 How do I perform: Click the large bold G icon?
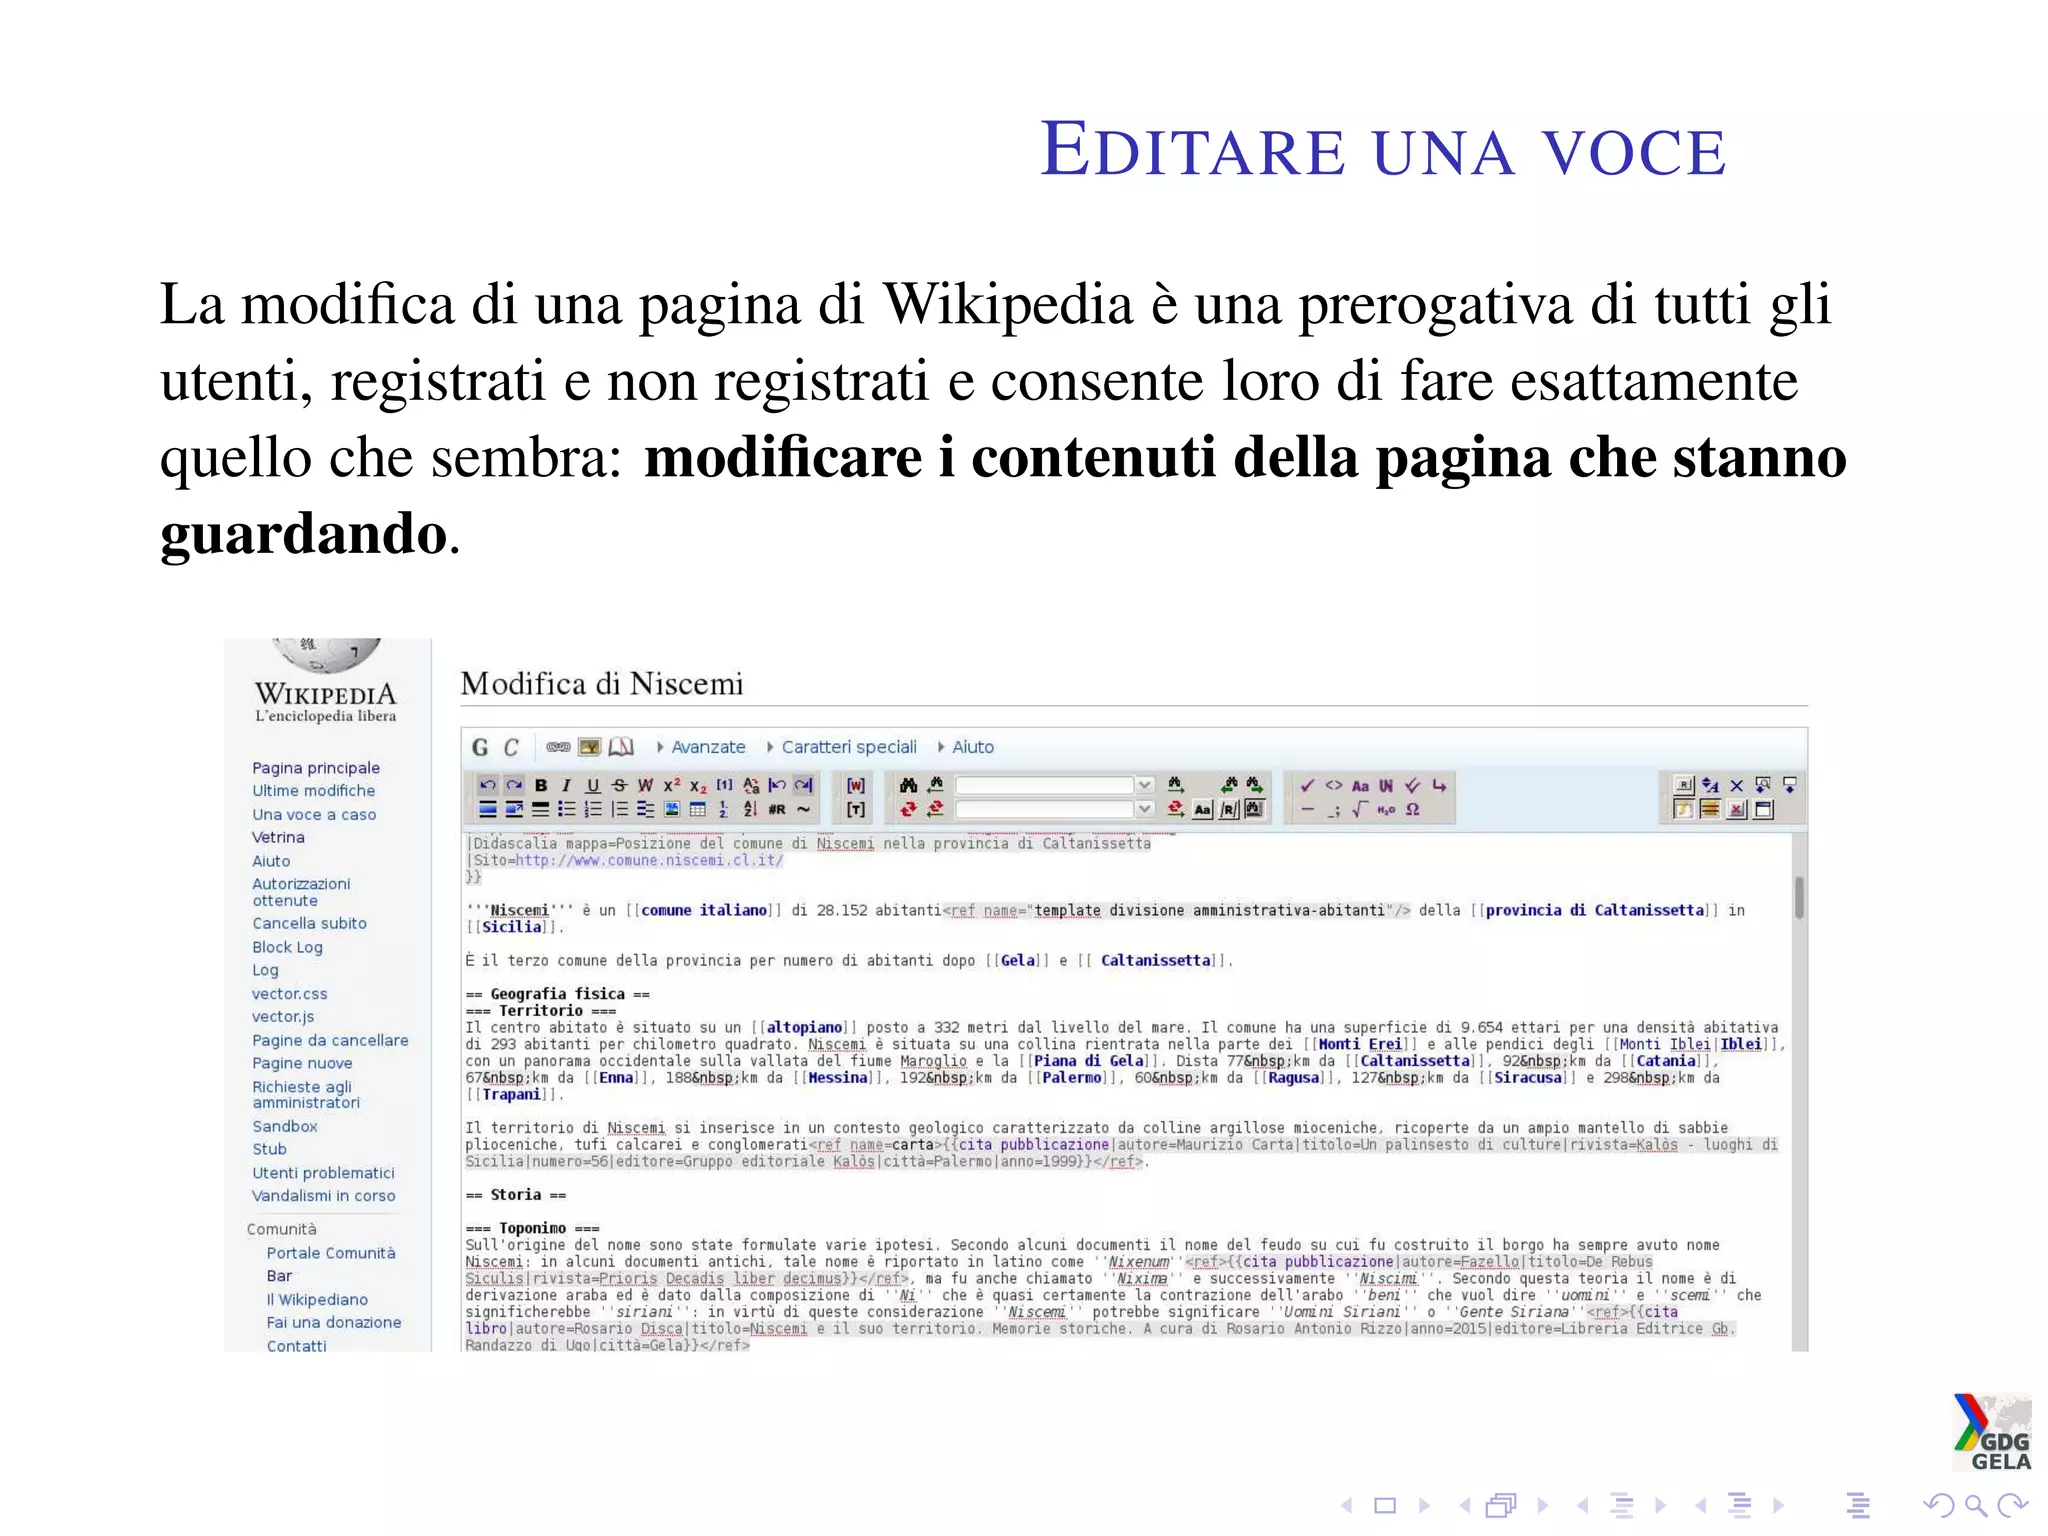[x=480, y=747]
